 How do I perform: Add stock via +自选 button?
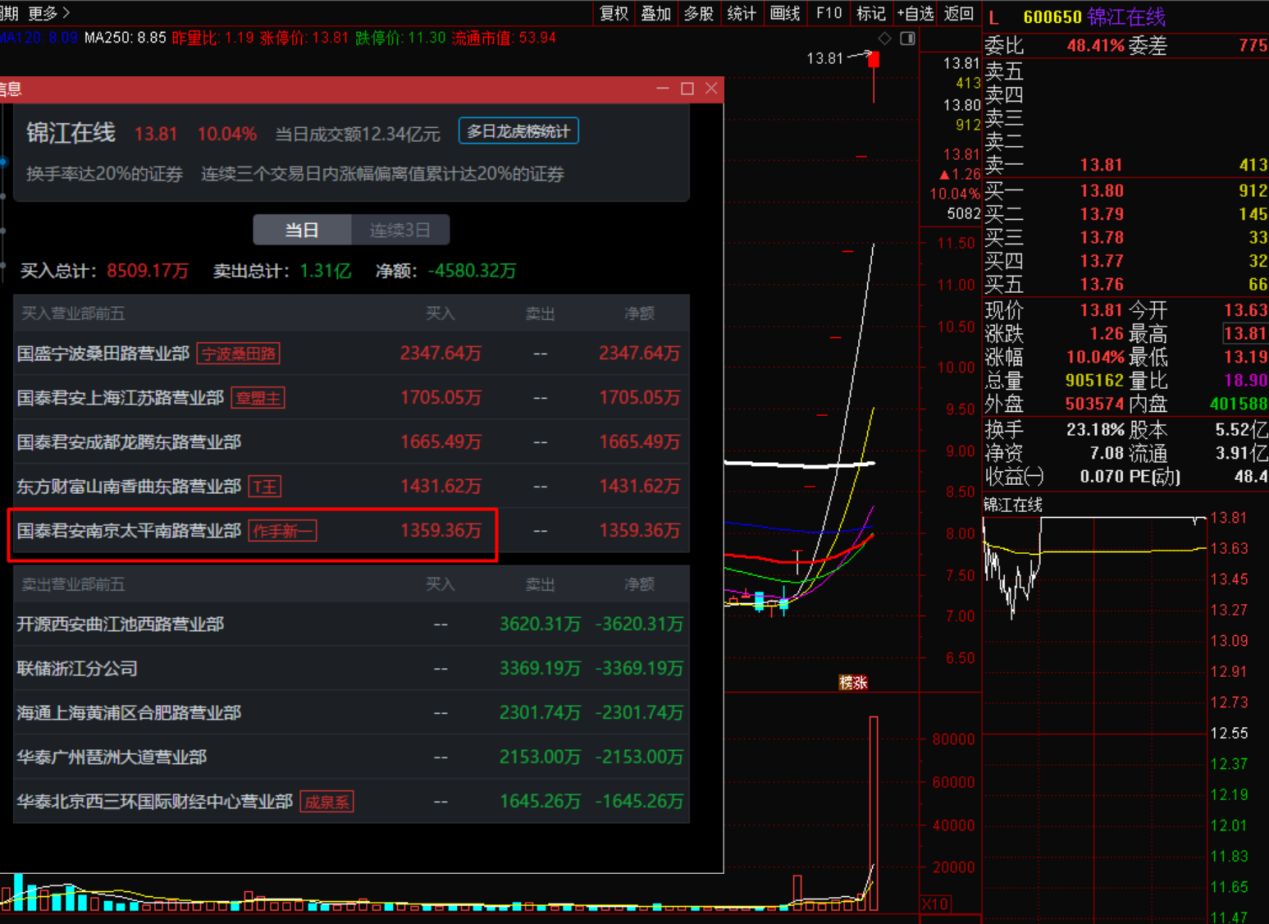(915, 13)
